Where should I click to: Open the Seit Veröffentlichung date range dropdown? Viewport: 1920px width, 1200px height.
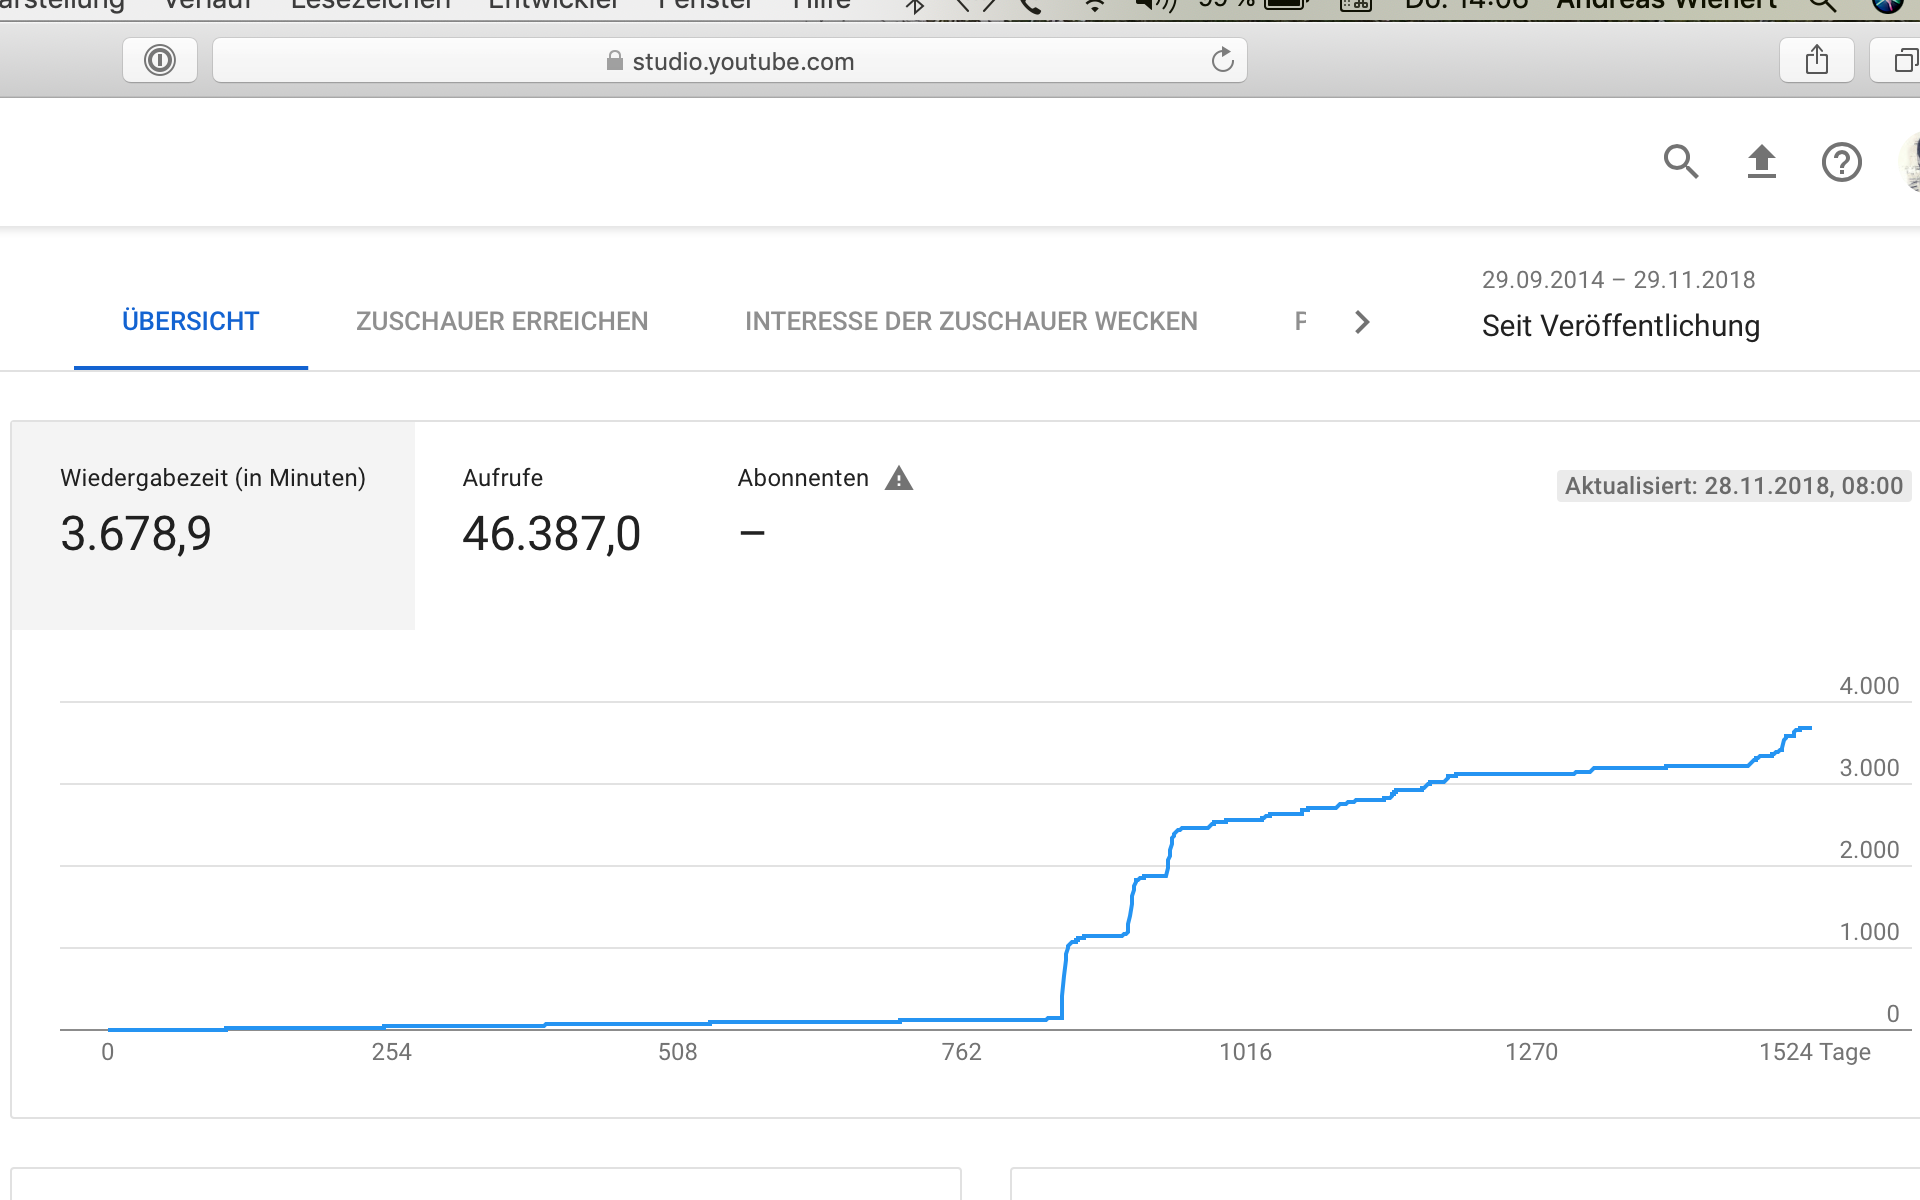(x=1620, y=325)
